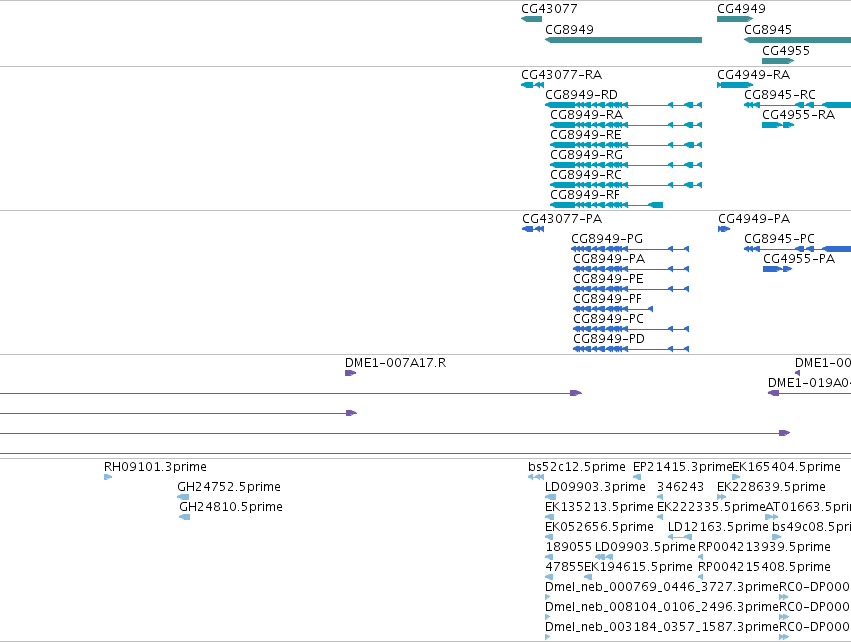The width and height of the screenshot is (851, 642).
Task: Select the LD09903.3prime EST label
Action: pos(595,487)
